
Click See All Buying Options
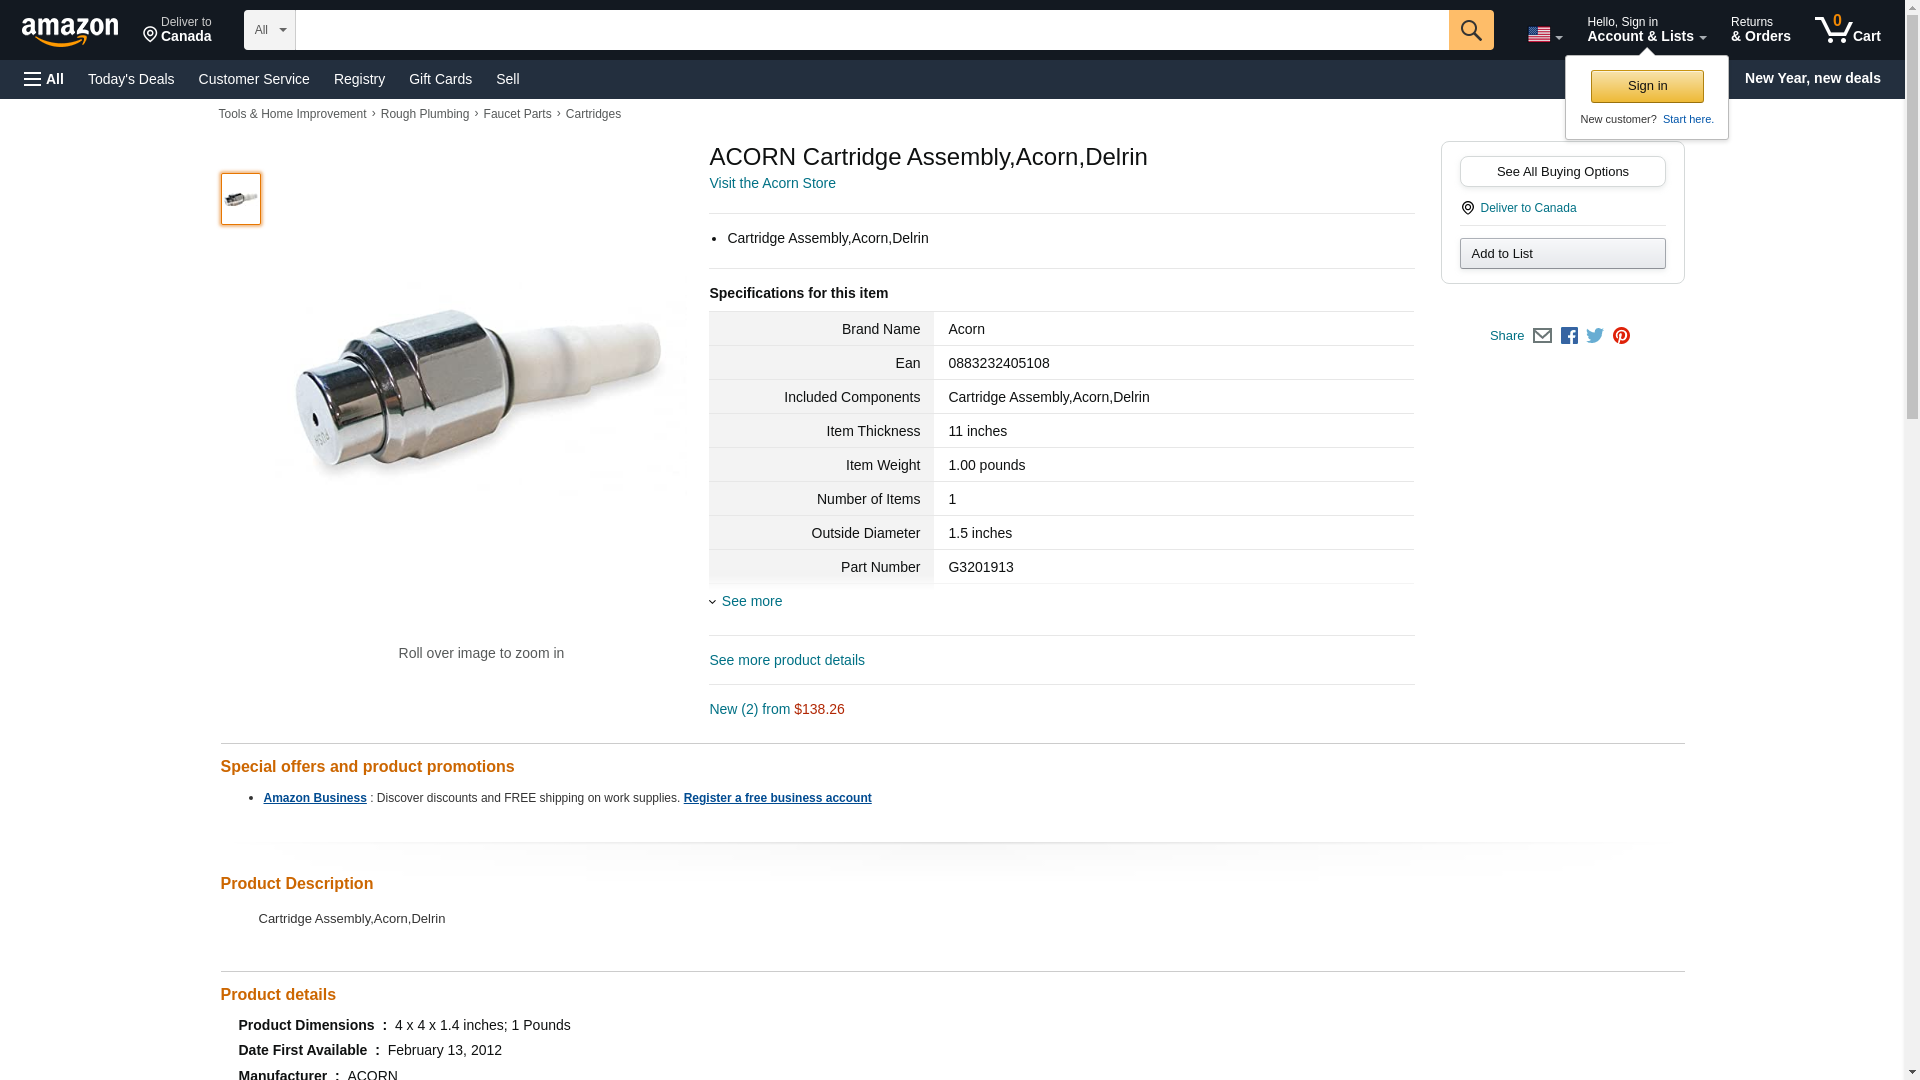(x=1562, y=171)
